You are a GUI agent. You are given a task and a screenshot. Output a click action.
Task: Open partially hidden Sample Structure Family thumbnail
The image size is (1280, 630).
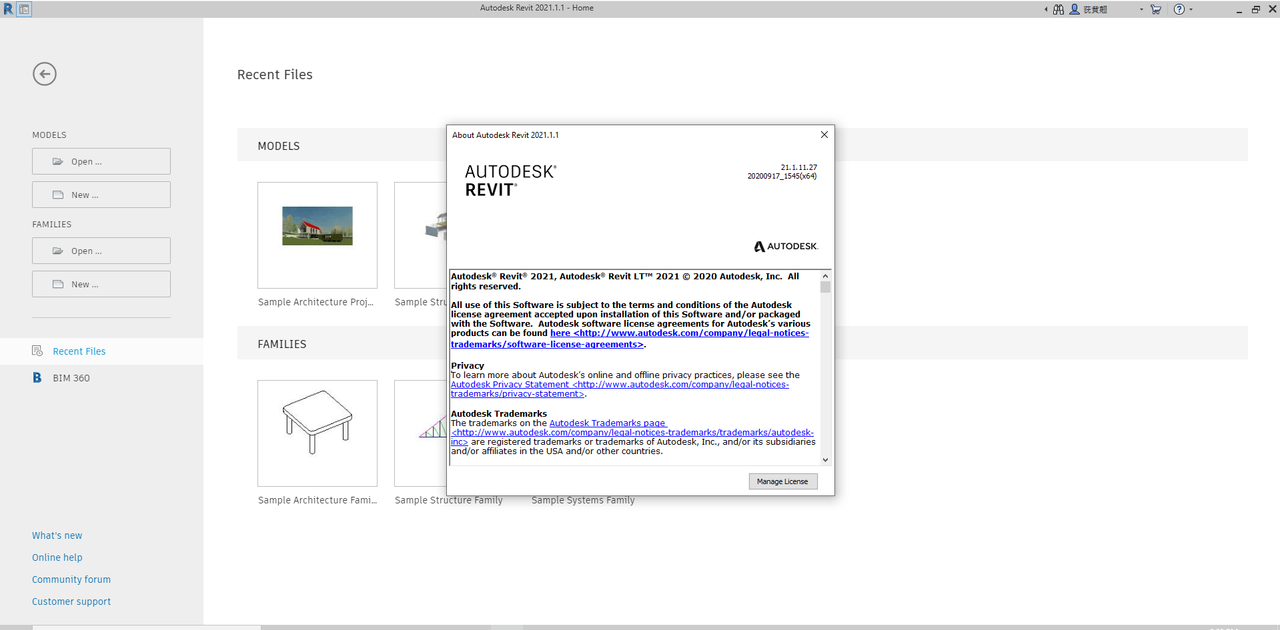(x=420, y=433)
